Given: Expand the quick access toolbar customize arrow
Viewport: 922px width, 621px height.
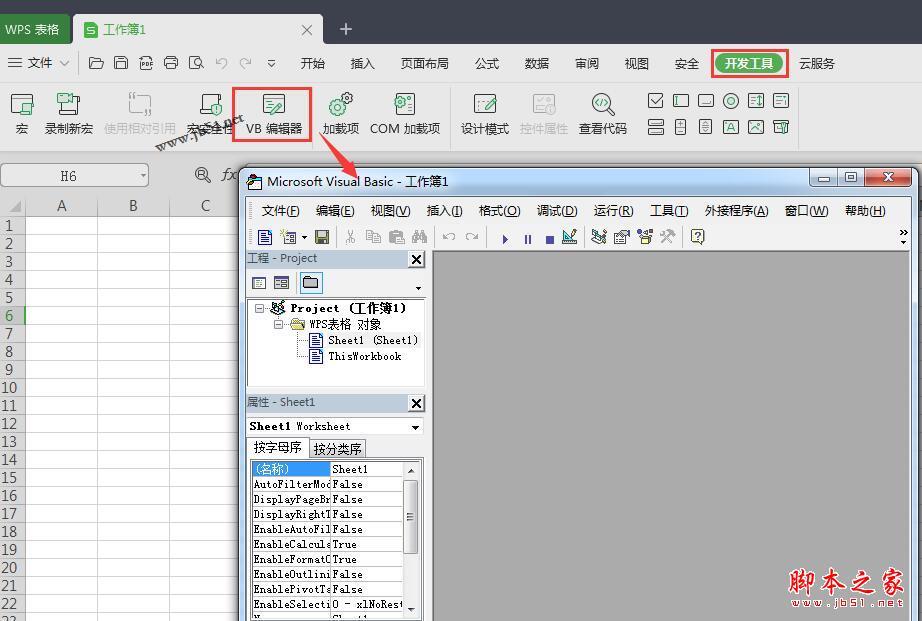Looking at the screenshot, I should 271,63.
